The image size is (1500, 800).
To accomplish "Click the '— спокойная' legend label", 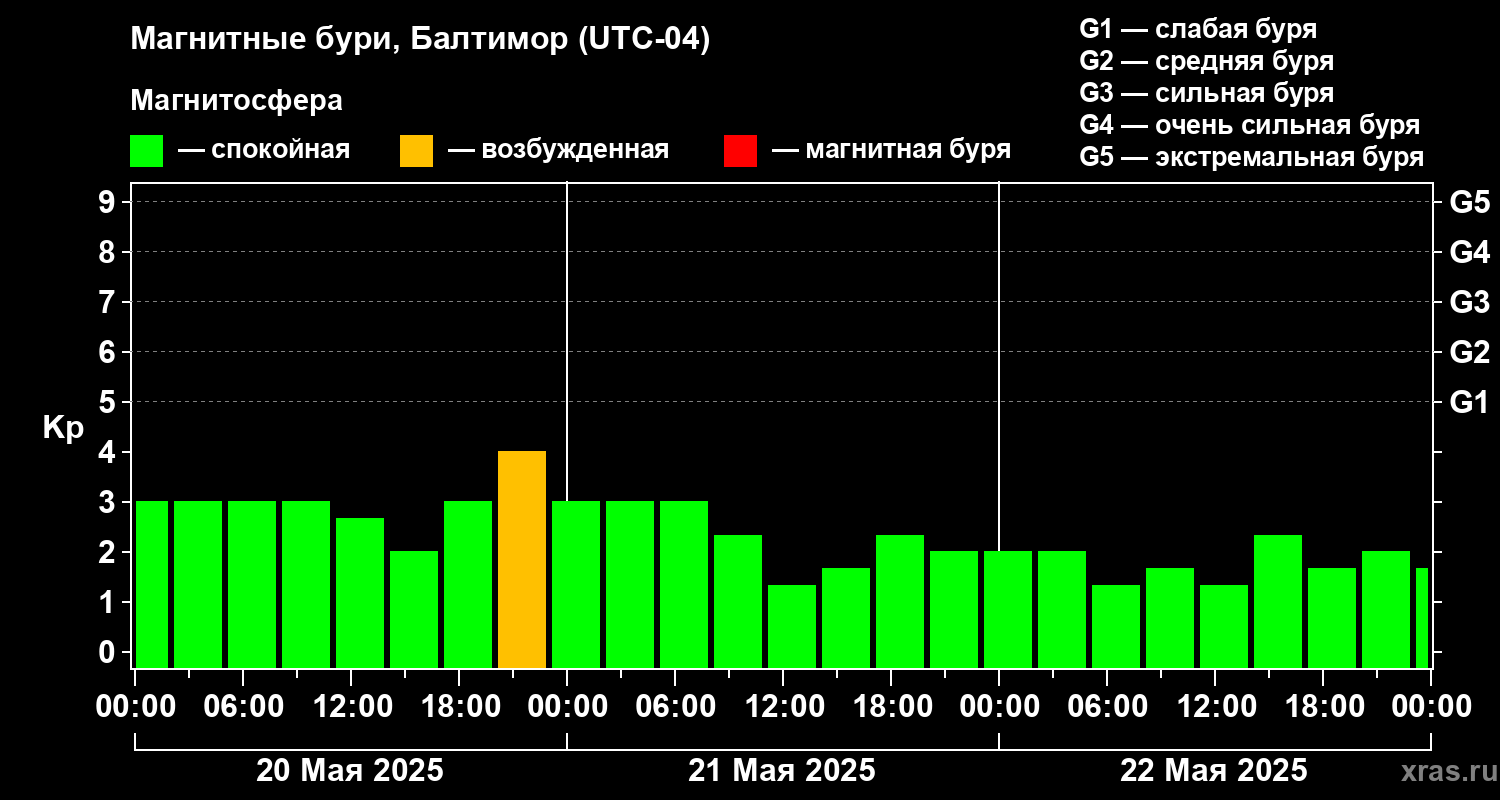I will tap(264, 150).
